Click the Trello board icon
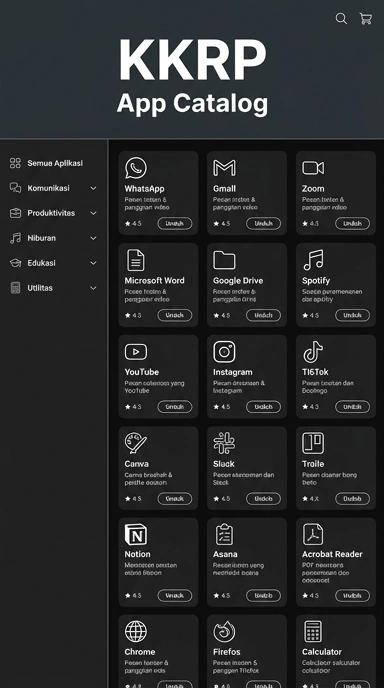384x688 pixels. [313, 443]
